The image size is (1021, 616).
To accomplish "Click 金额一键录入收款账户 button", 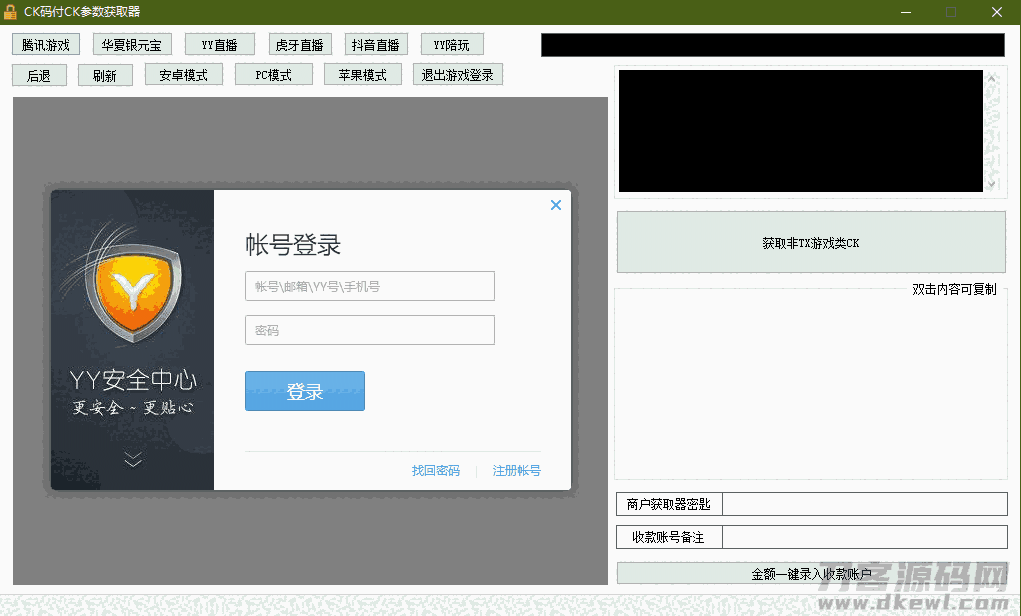I will (811, 574).
